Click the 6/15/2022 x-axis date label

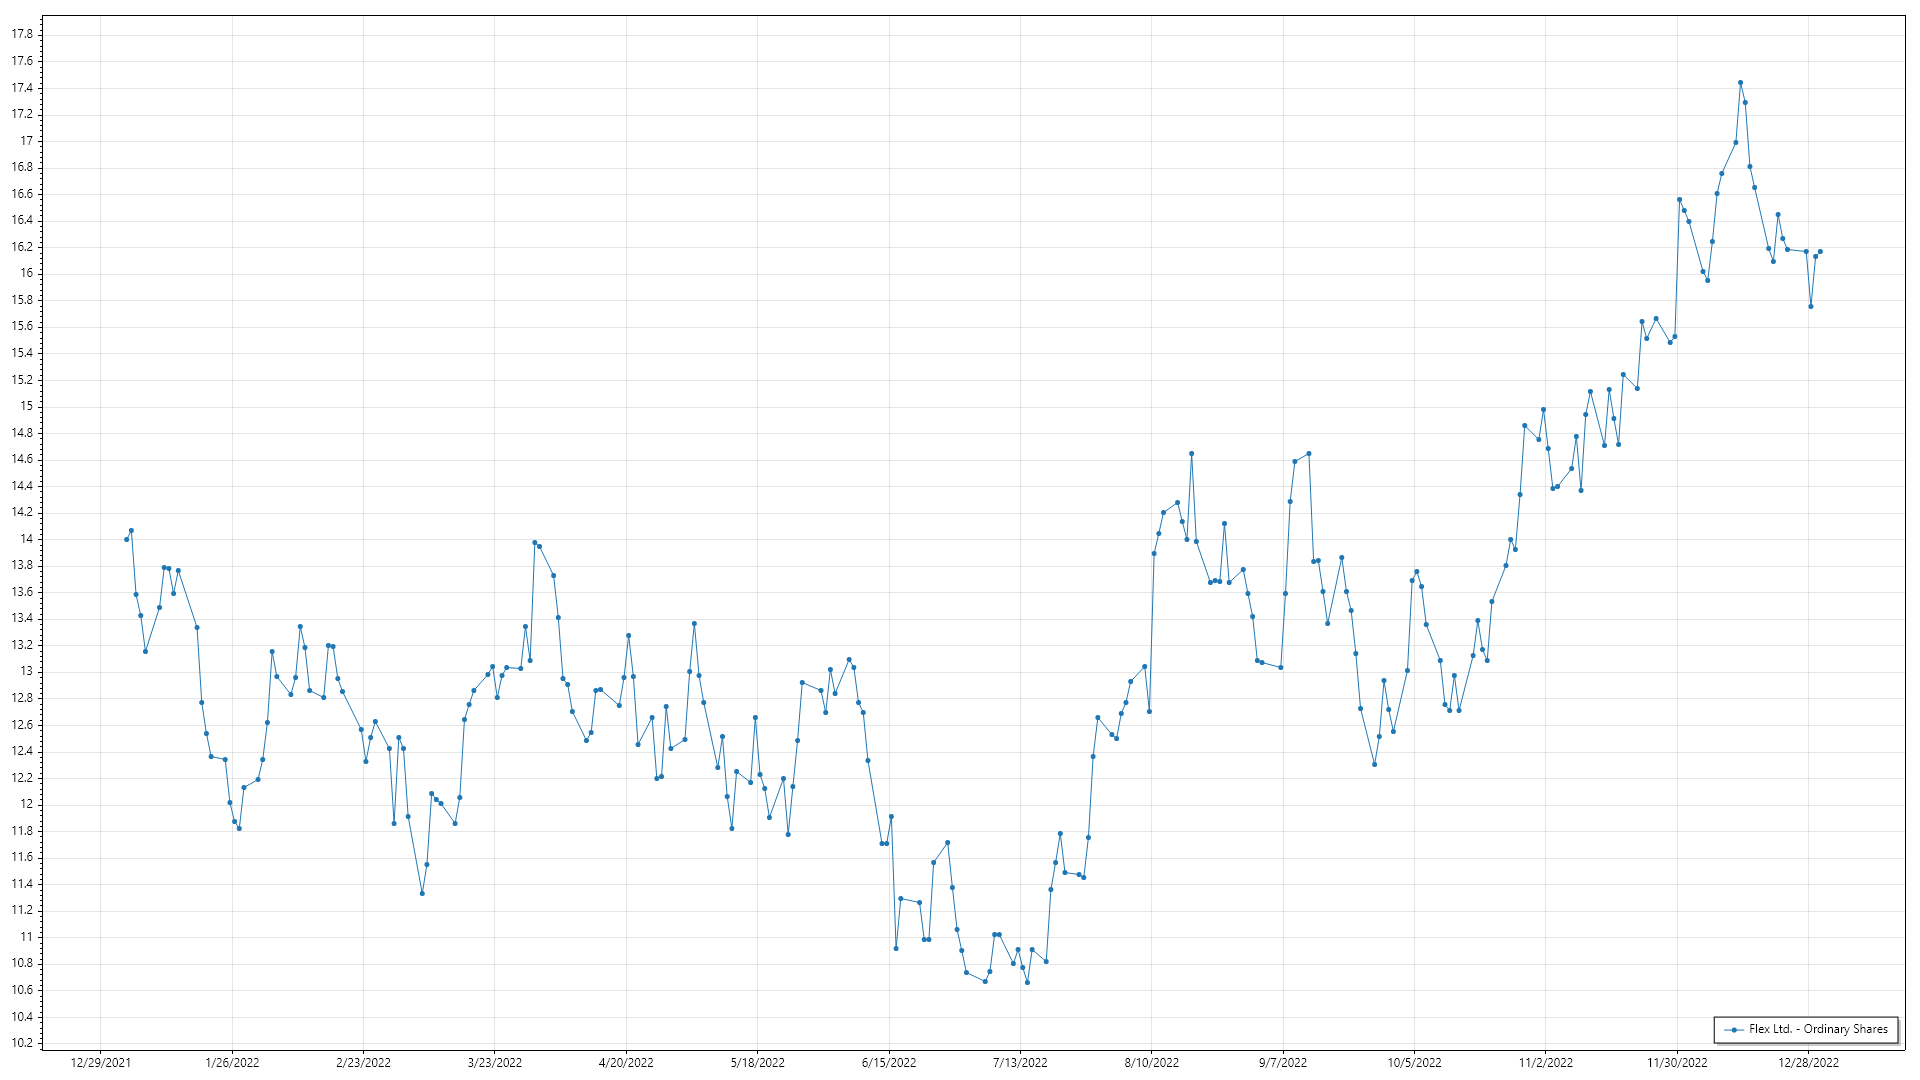889,1062
